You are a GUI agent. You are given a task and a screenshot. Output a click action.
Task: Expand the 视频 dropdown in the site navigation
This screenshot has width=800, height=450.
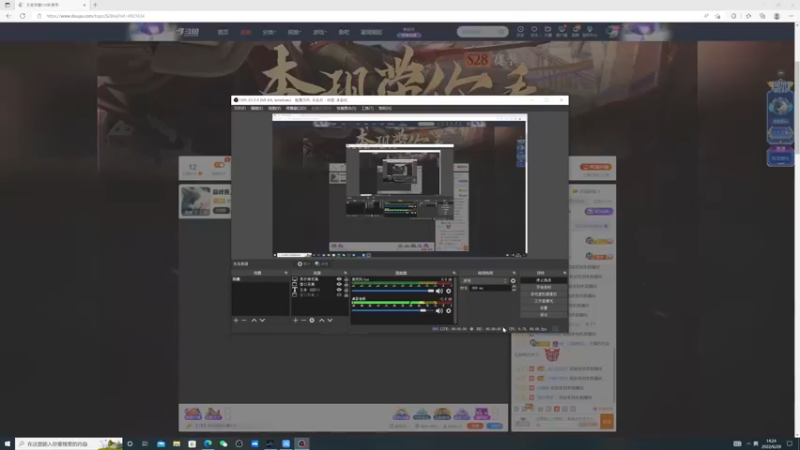294,32
